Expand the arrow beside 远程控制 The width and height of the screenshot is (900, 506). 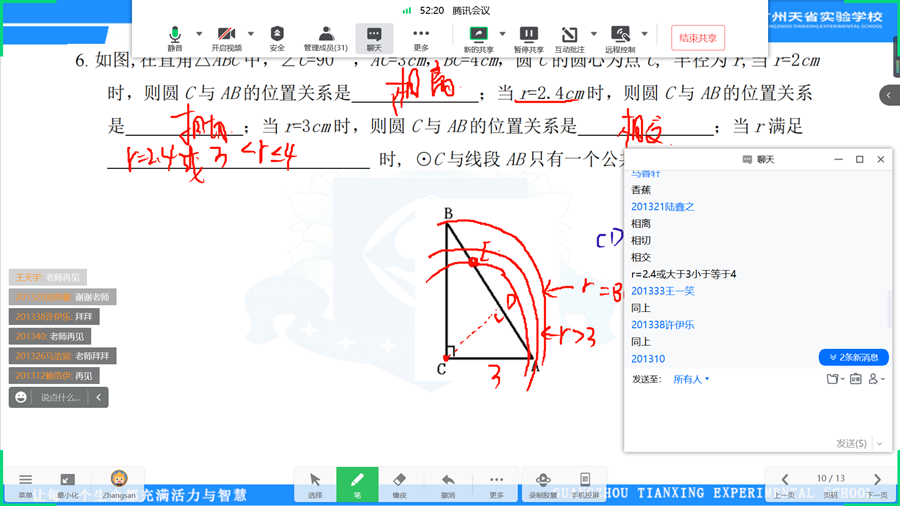(x=644, y=34)
